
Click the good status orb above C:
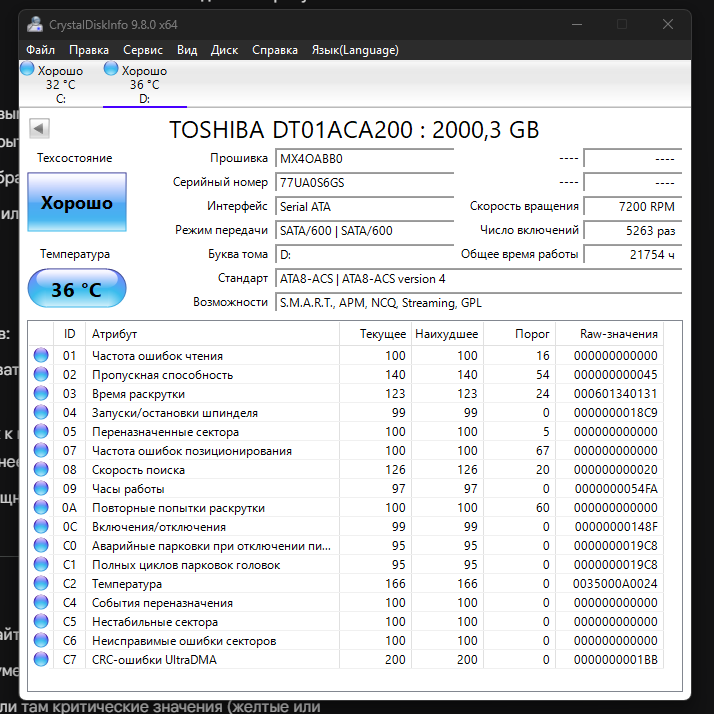(x=27, y=68)
